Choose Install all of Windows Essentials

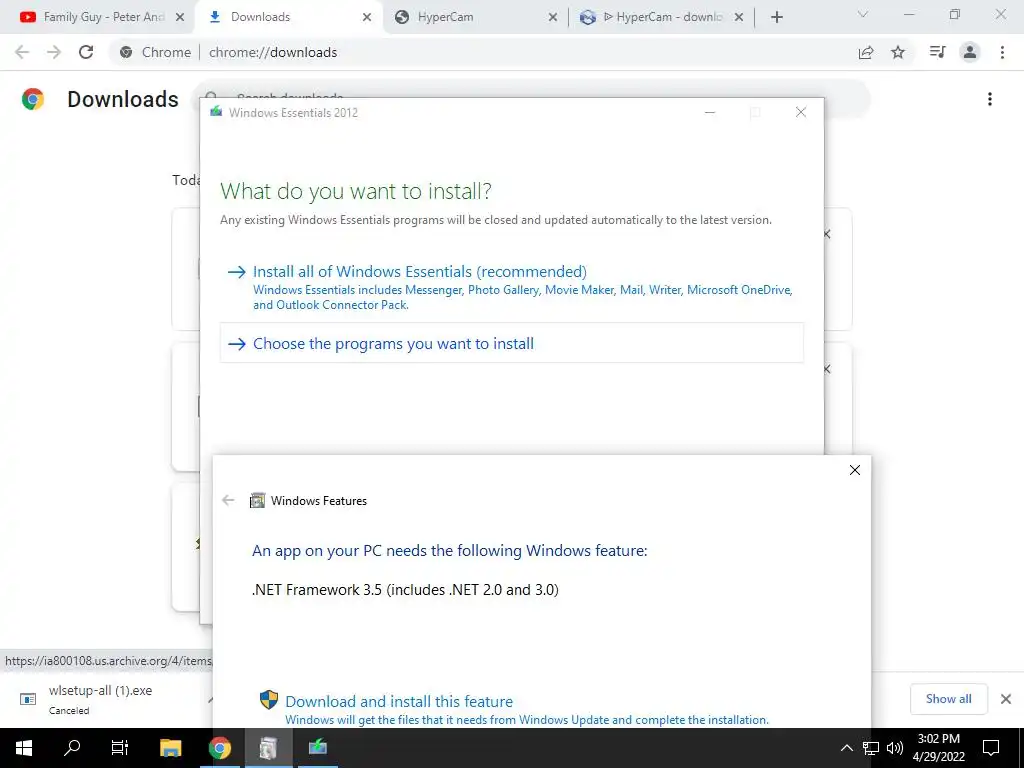512,287
